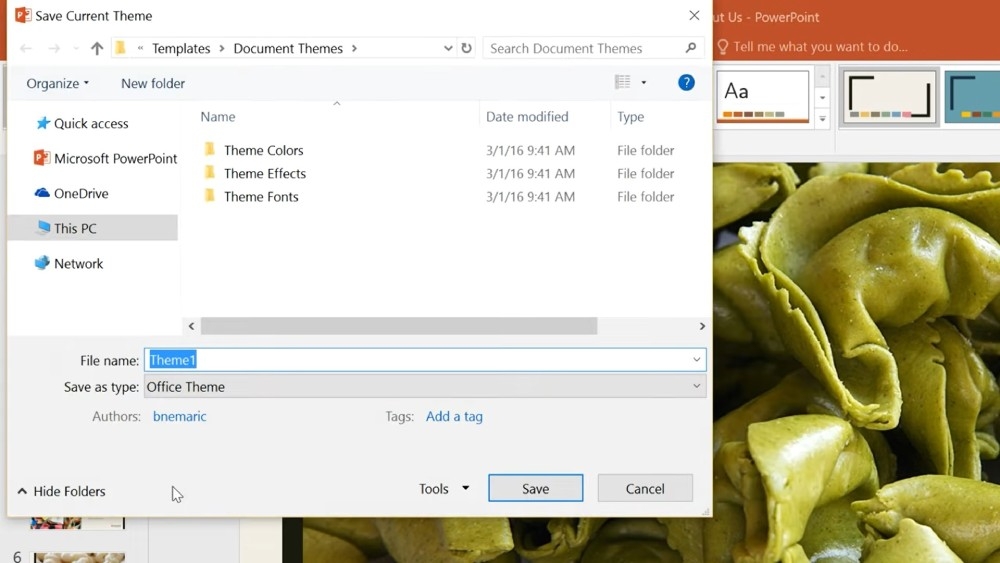Sort files by Type column
1000x563 pixels.
click(630, 117)
